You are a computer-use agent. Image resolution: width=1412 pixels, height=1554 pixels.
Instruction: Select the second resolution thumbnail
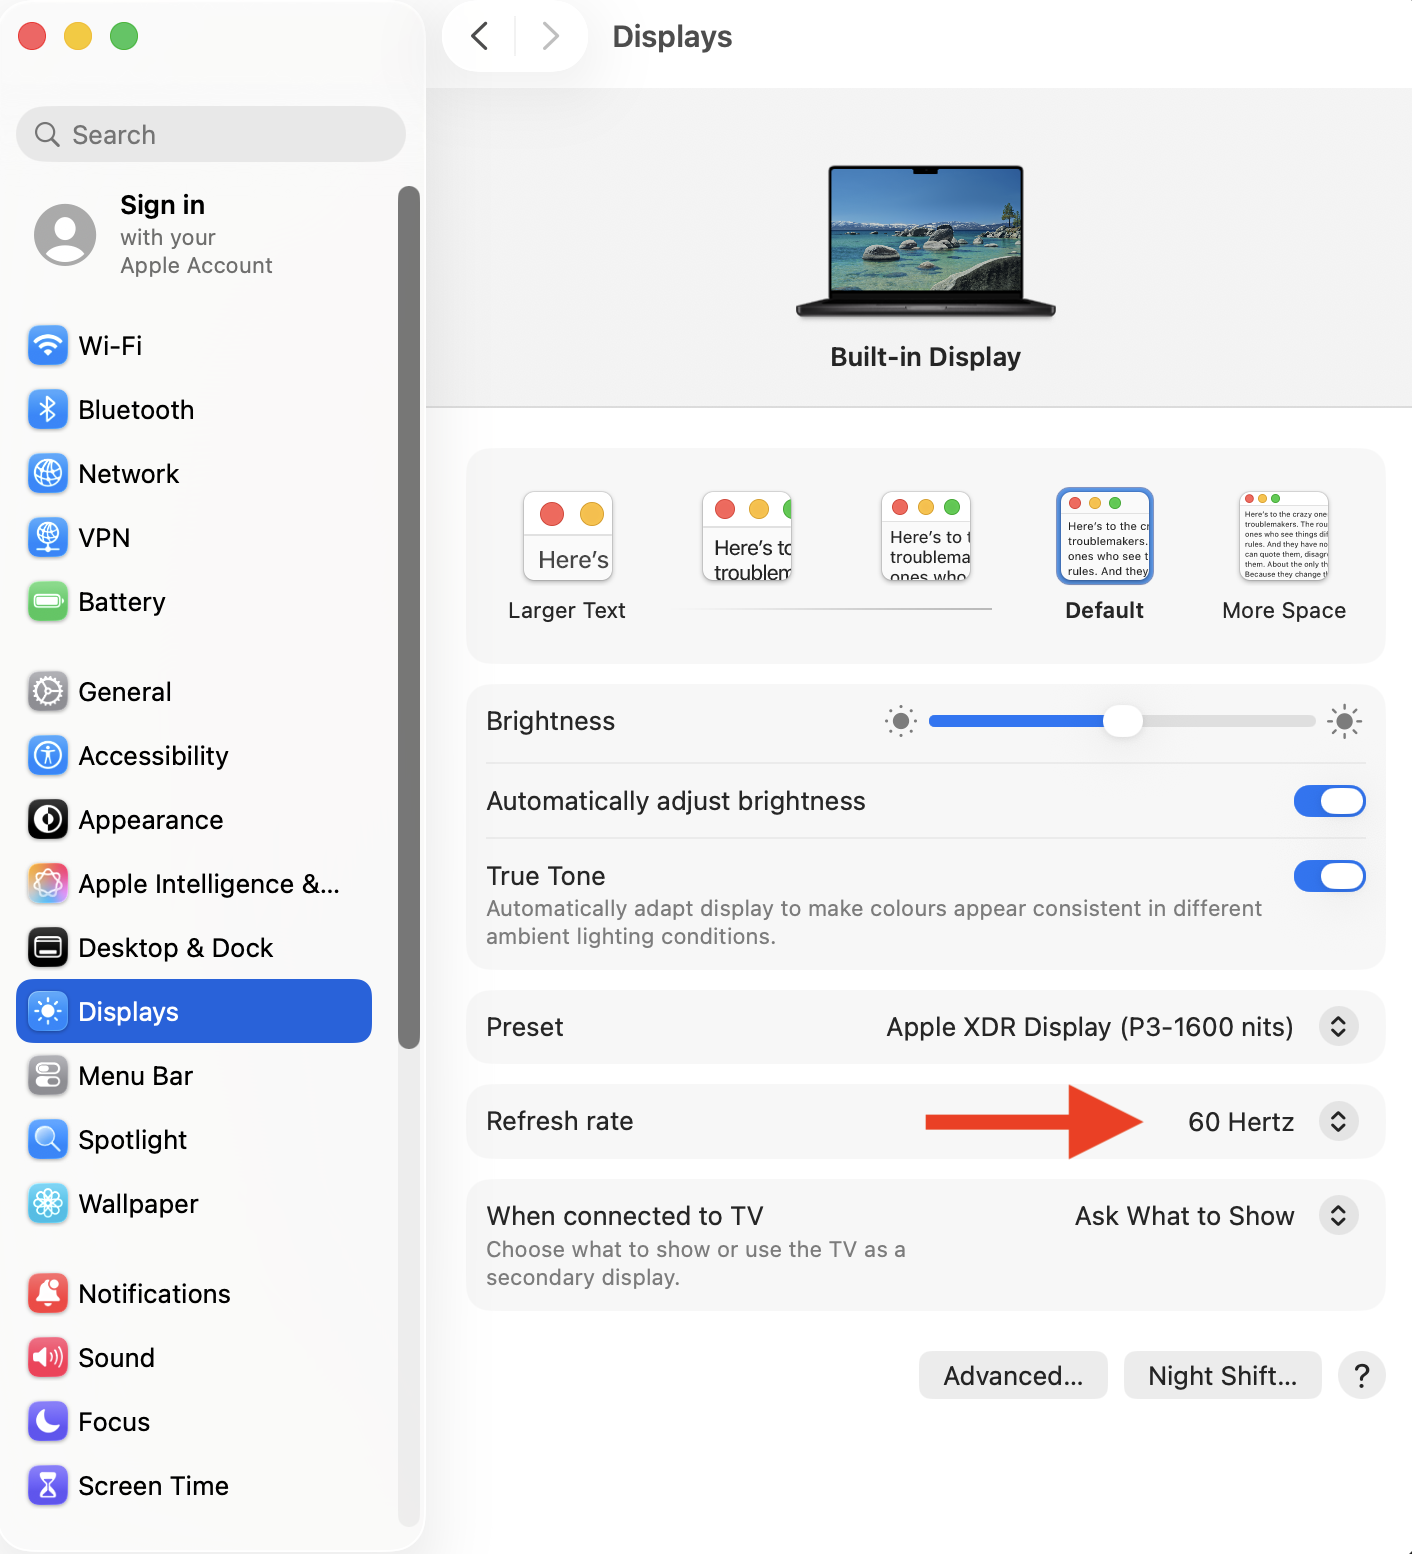pyautogui.click(x=747, y=536)
